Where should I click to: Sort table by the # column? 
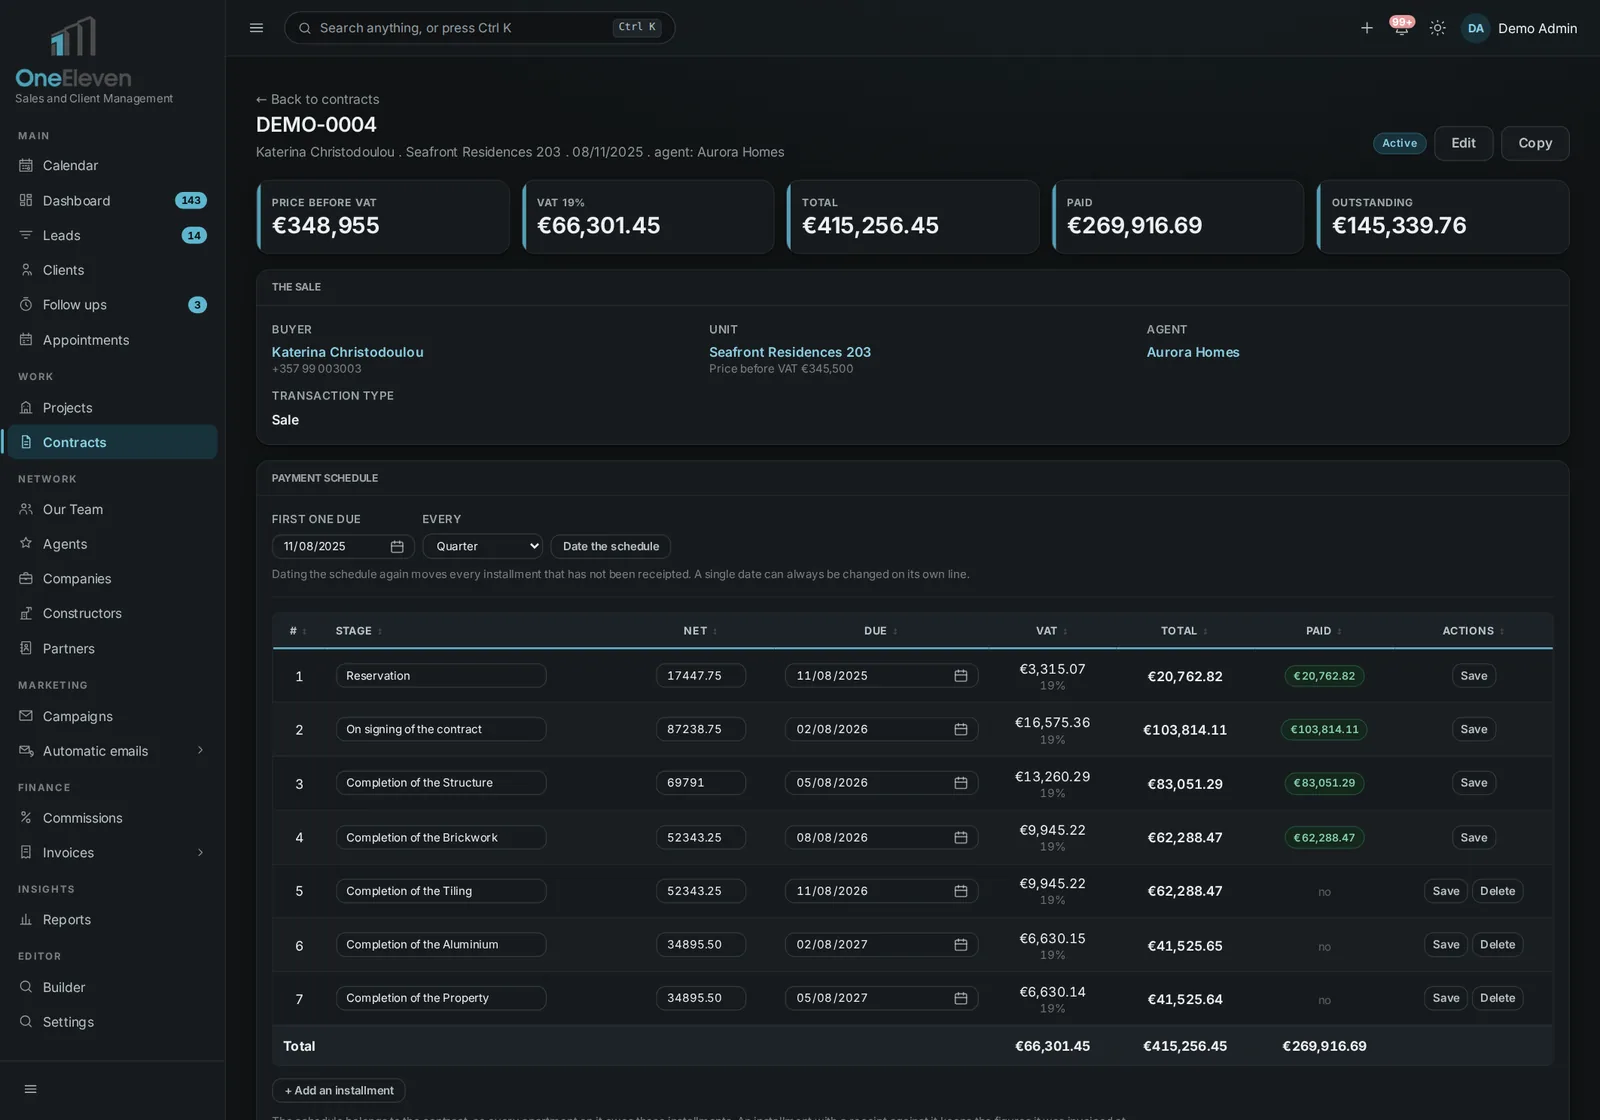(298, 631)
